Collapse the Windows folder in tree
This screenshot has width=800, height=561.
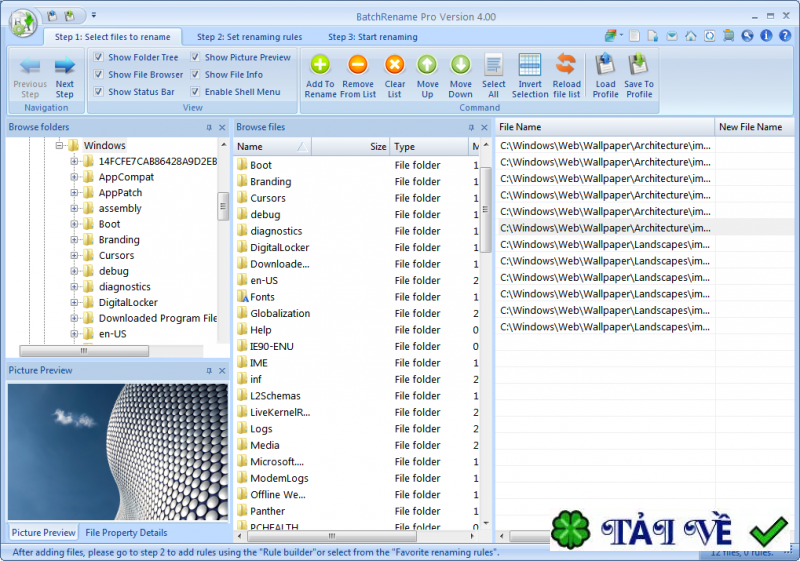pyautogui.click(x=59, y=146)
